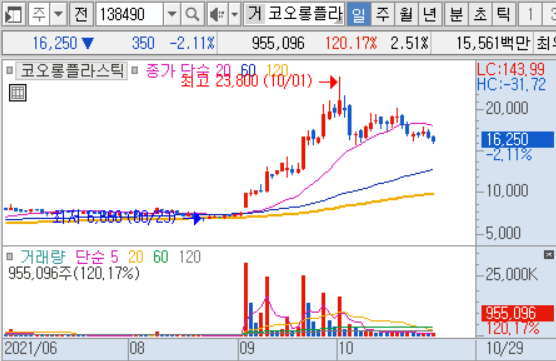Click the 20-day moving average legend number
This screenshot has height=361, width=556.
pos(223,70)
